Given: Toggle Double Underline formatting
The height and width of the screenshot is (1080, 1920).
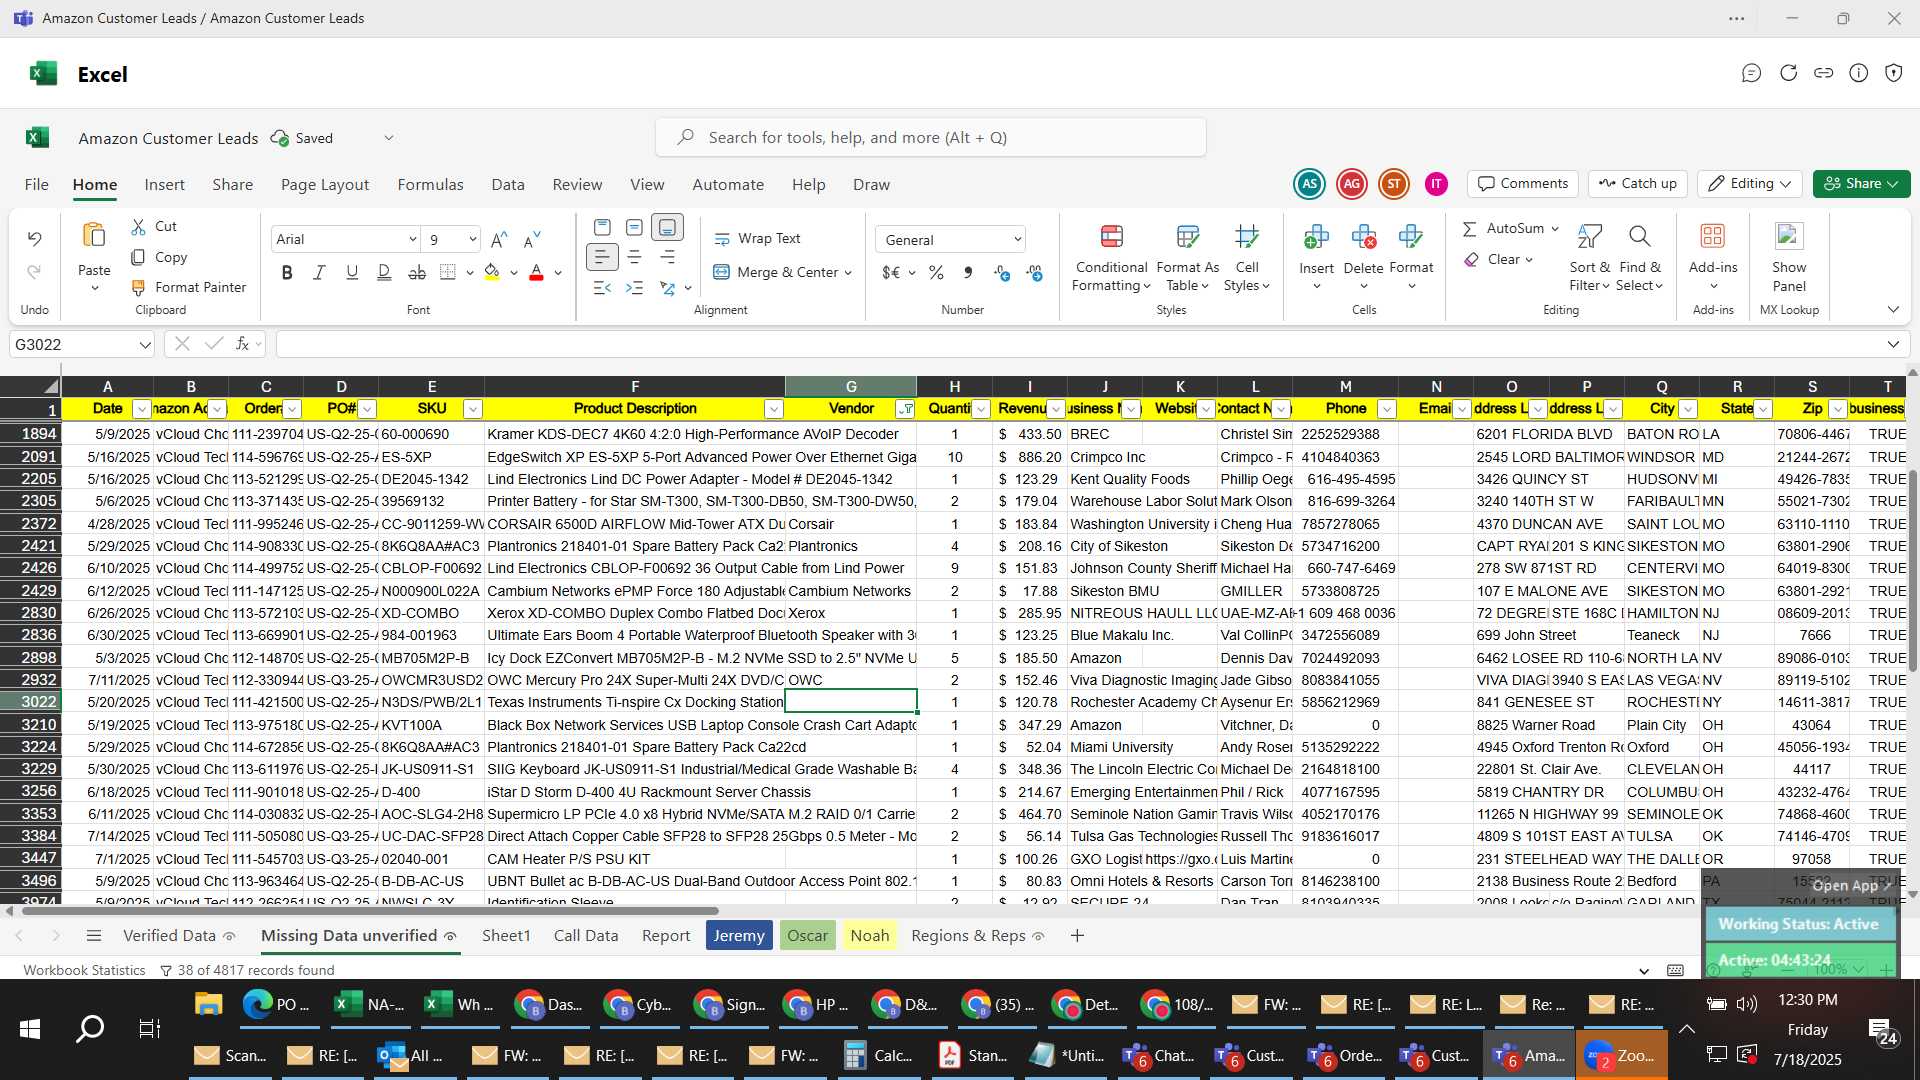Looking at the screenshot, I should point(384,272).
